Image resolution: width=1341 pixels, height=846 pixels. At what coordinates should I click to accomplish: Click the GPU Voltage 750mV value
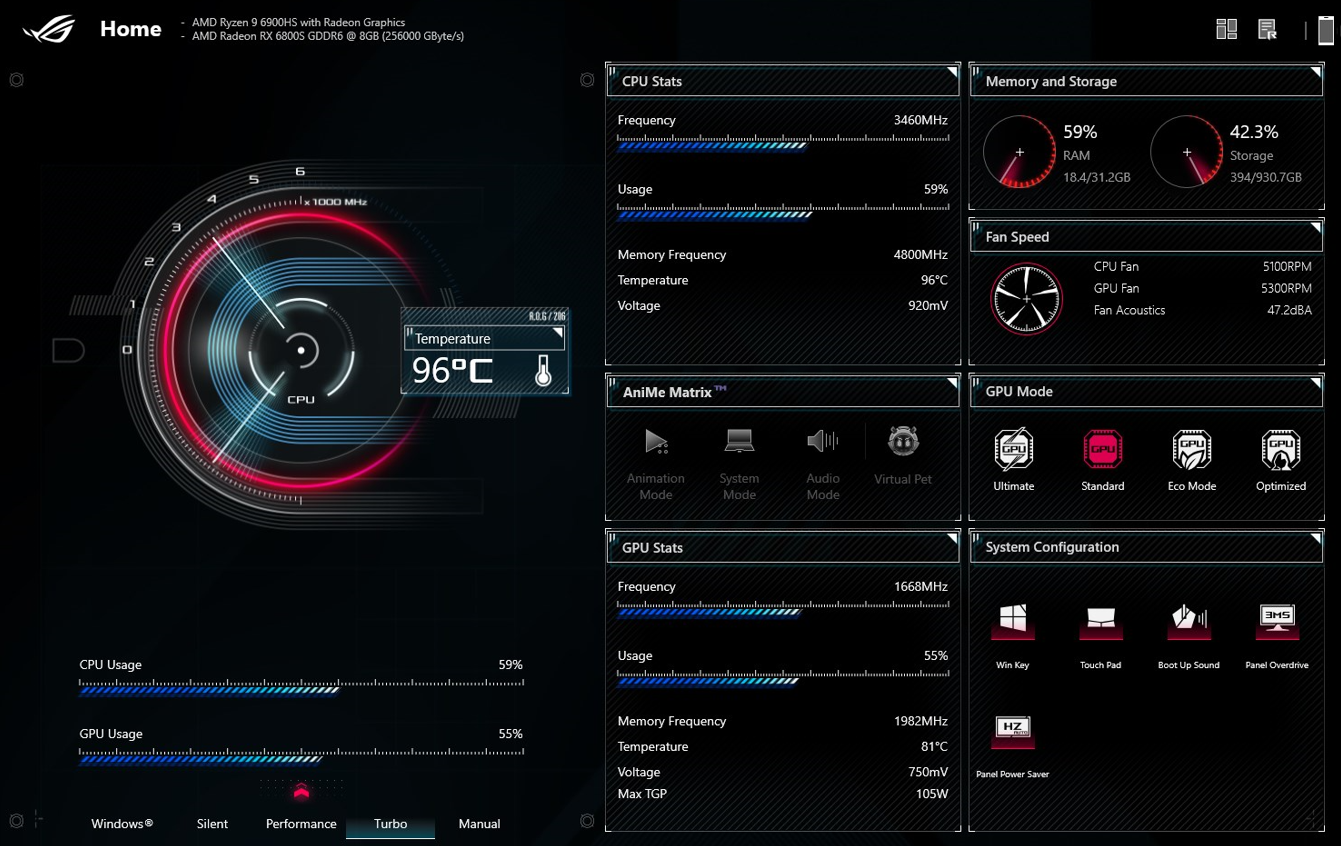click(x=928, y=772)
